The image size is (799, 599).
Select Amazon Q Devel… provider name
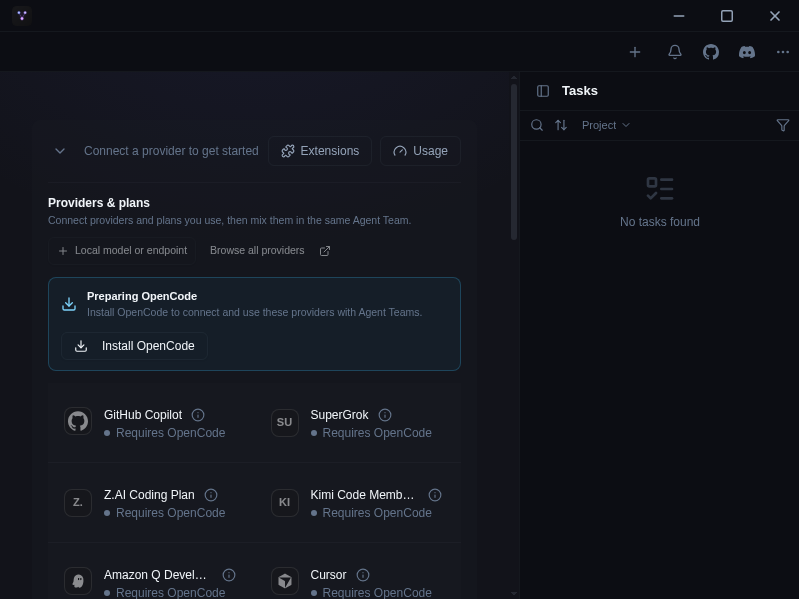tap(155, 575)
